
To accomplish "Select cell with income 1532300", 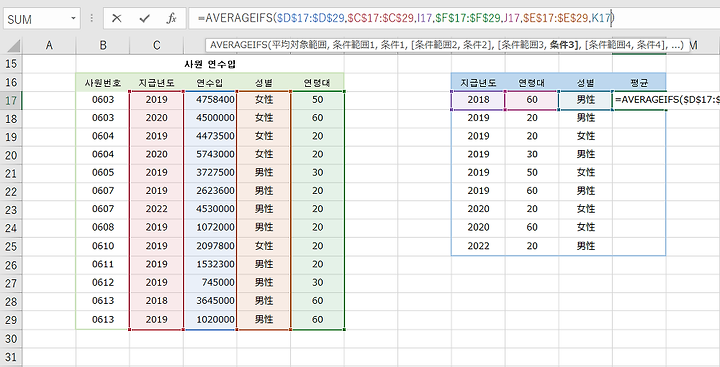I will coord(210,264).
